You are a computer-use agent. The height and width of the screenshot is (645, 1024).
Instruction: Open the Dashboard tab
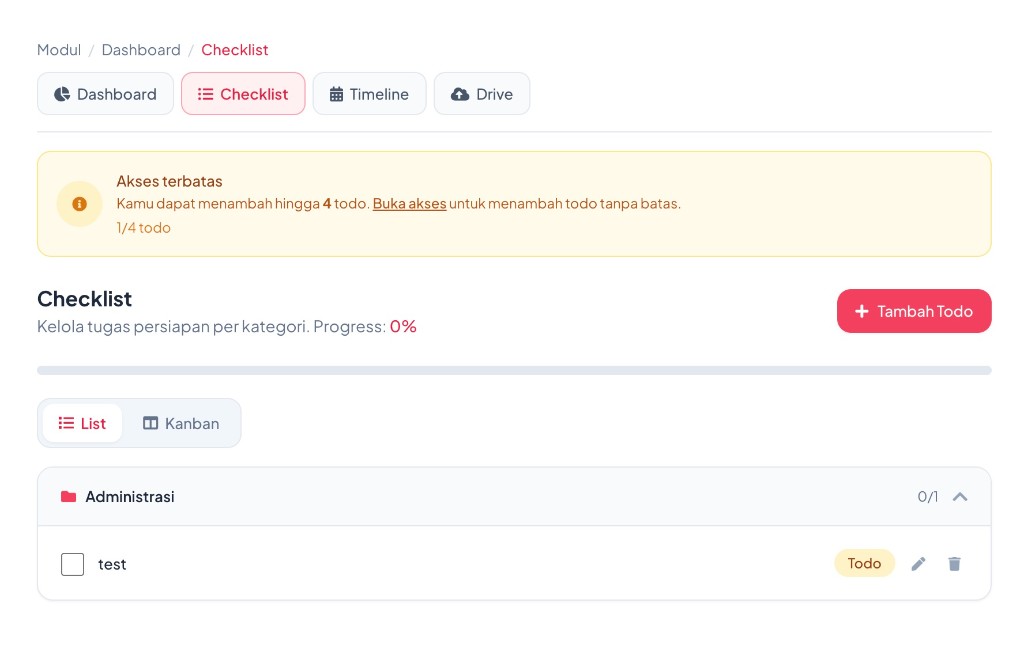(x=105, y=94)
